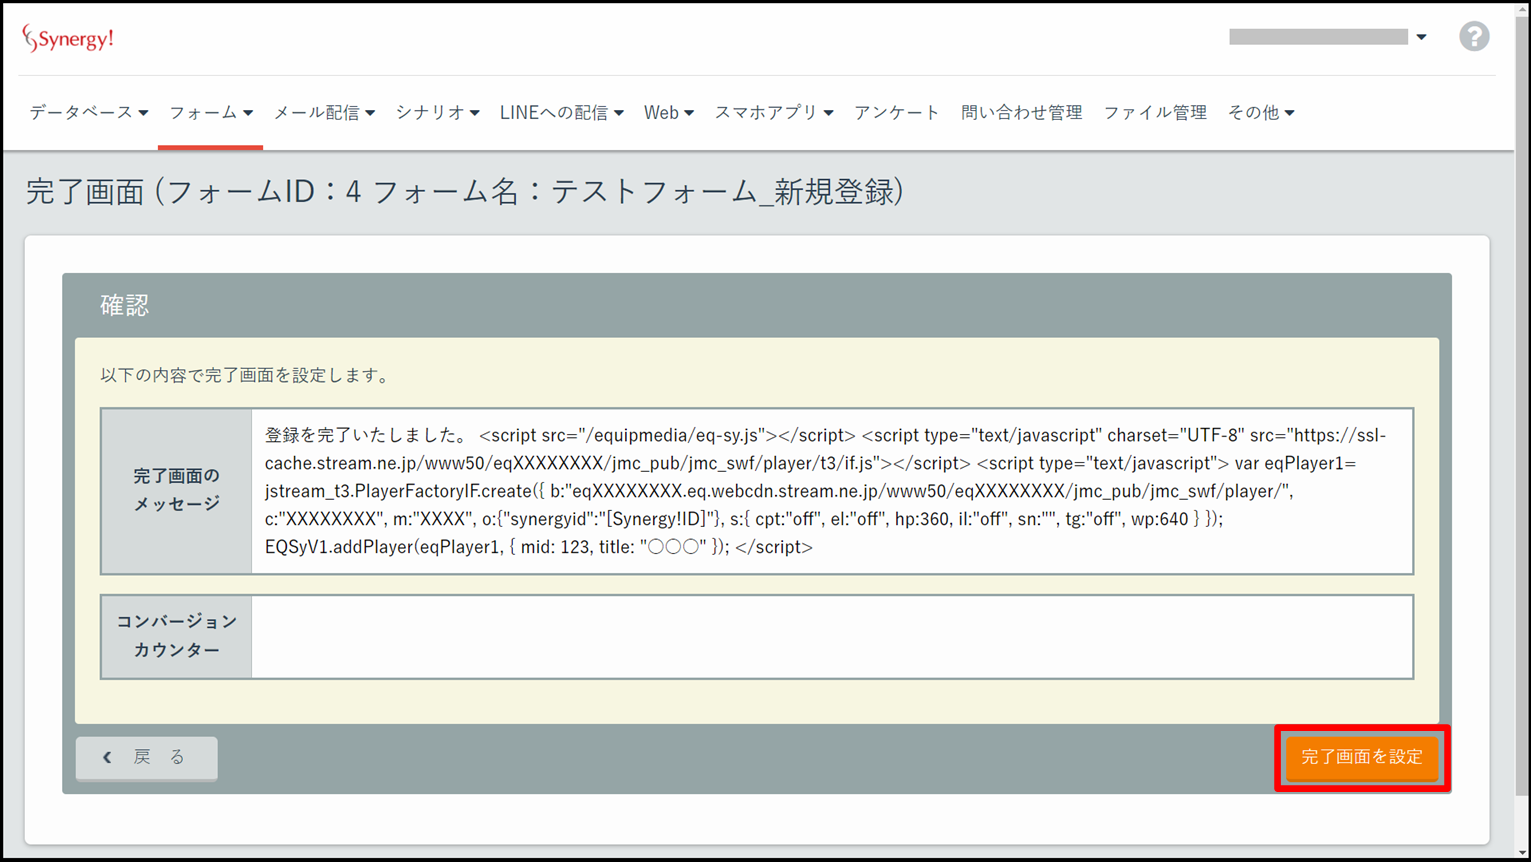The height and width of the screenshot is (862, 1531).
Task: Expand the account name dropdown arrow
Action: (1421, 37)
